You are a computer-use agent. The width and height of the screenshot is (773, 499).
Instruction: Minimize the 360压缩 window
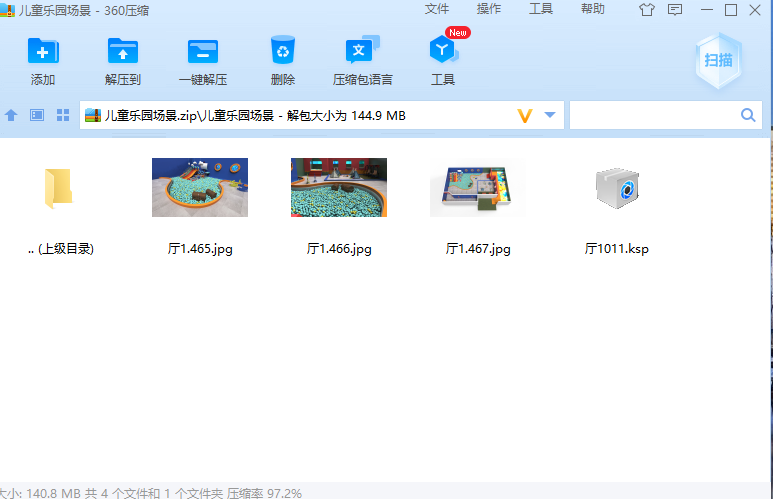click(707, 10)
